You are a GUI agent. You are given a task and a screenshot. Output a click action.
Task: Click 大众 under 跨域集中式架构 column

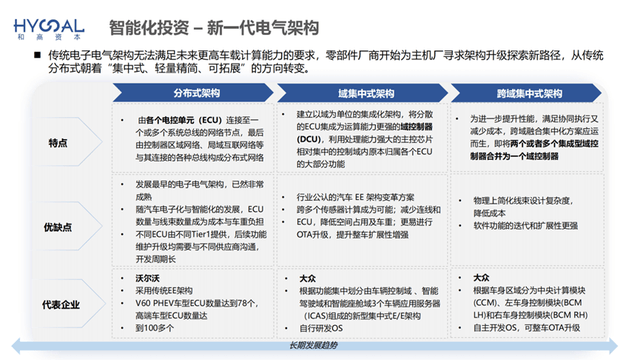pyautogui.click(x=481, y=278)
